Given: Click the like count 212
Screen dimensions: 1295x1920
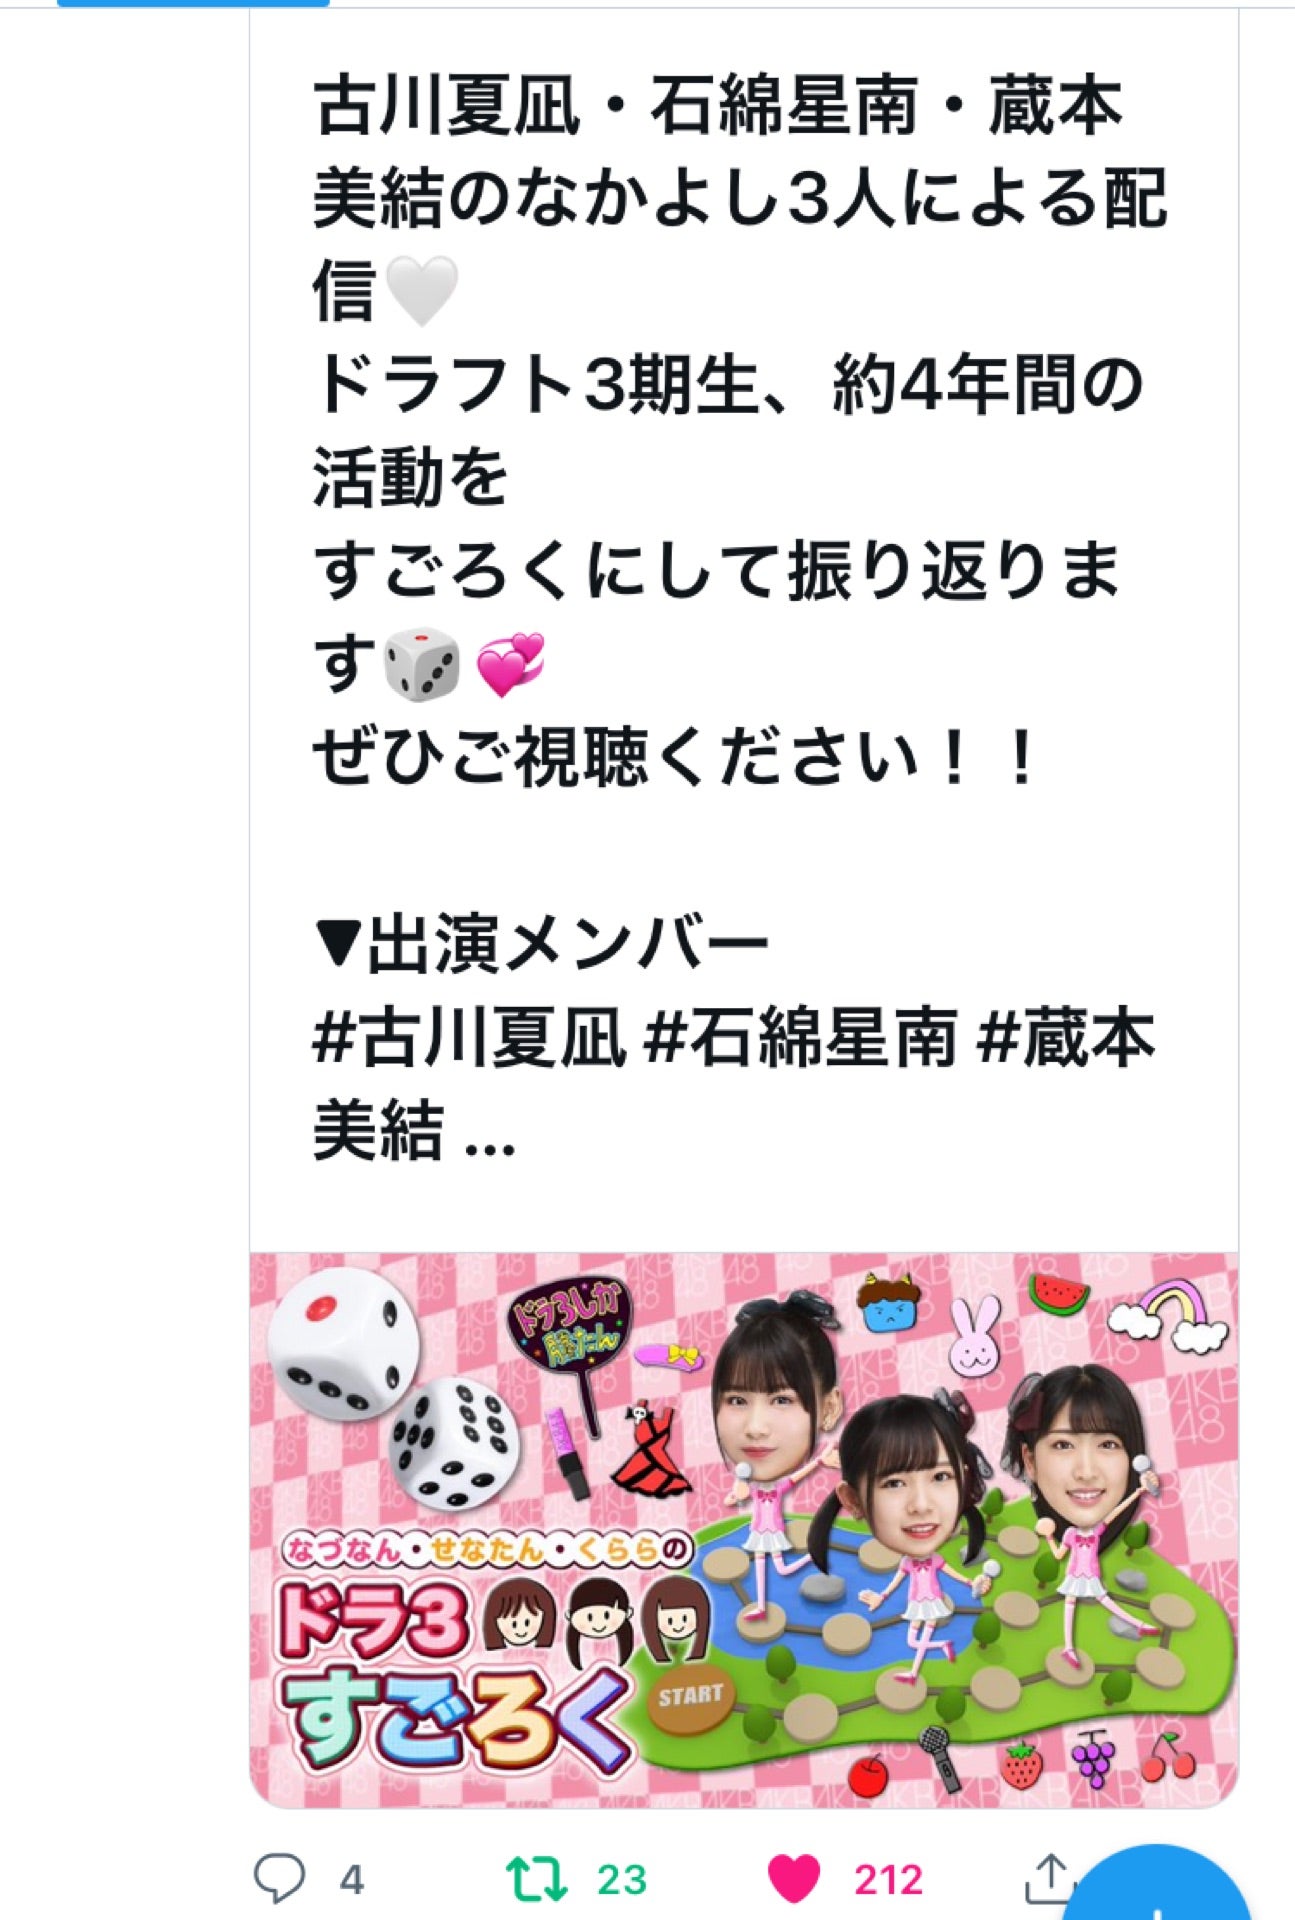Looking at the screenshot, I should tap(888, 1880).
